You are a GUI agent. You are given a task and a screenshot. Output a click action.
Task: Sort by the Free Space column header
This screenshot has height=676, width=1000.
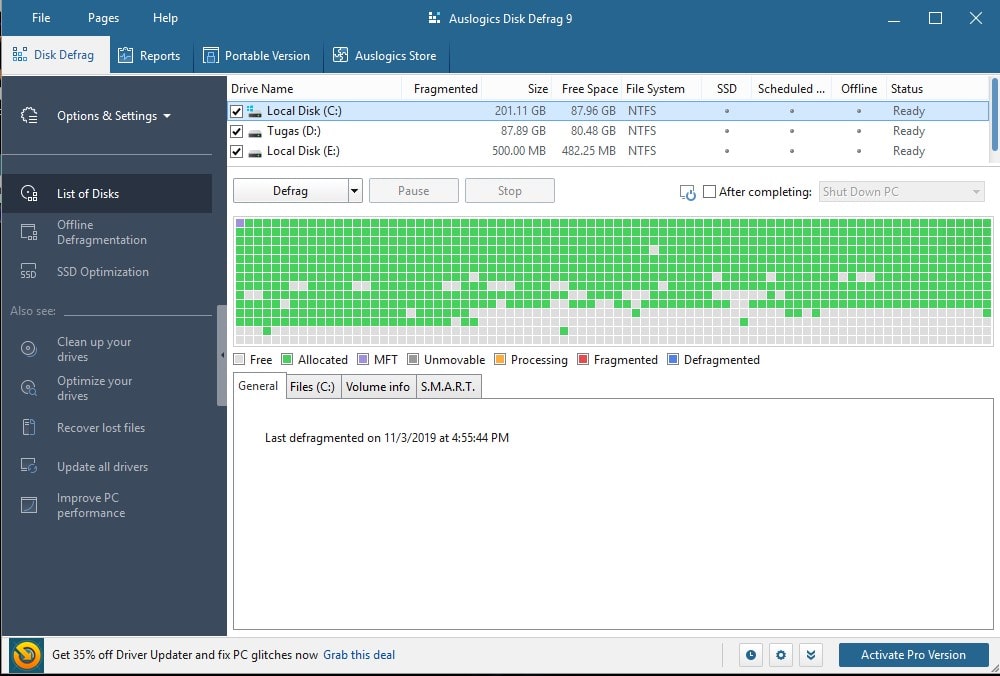coord(589,89)
